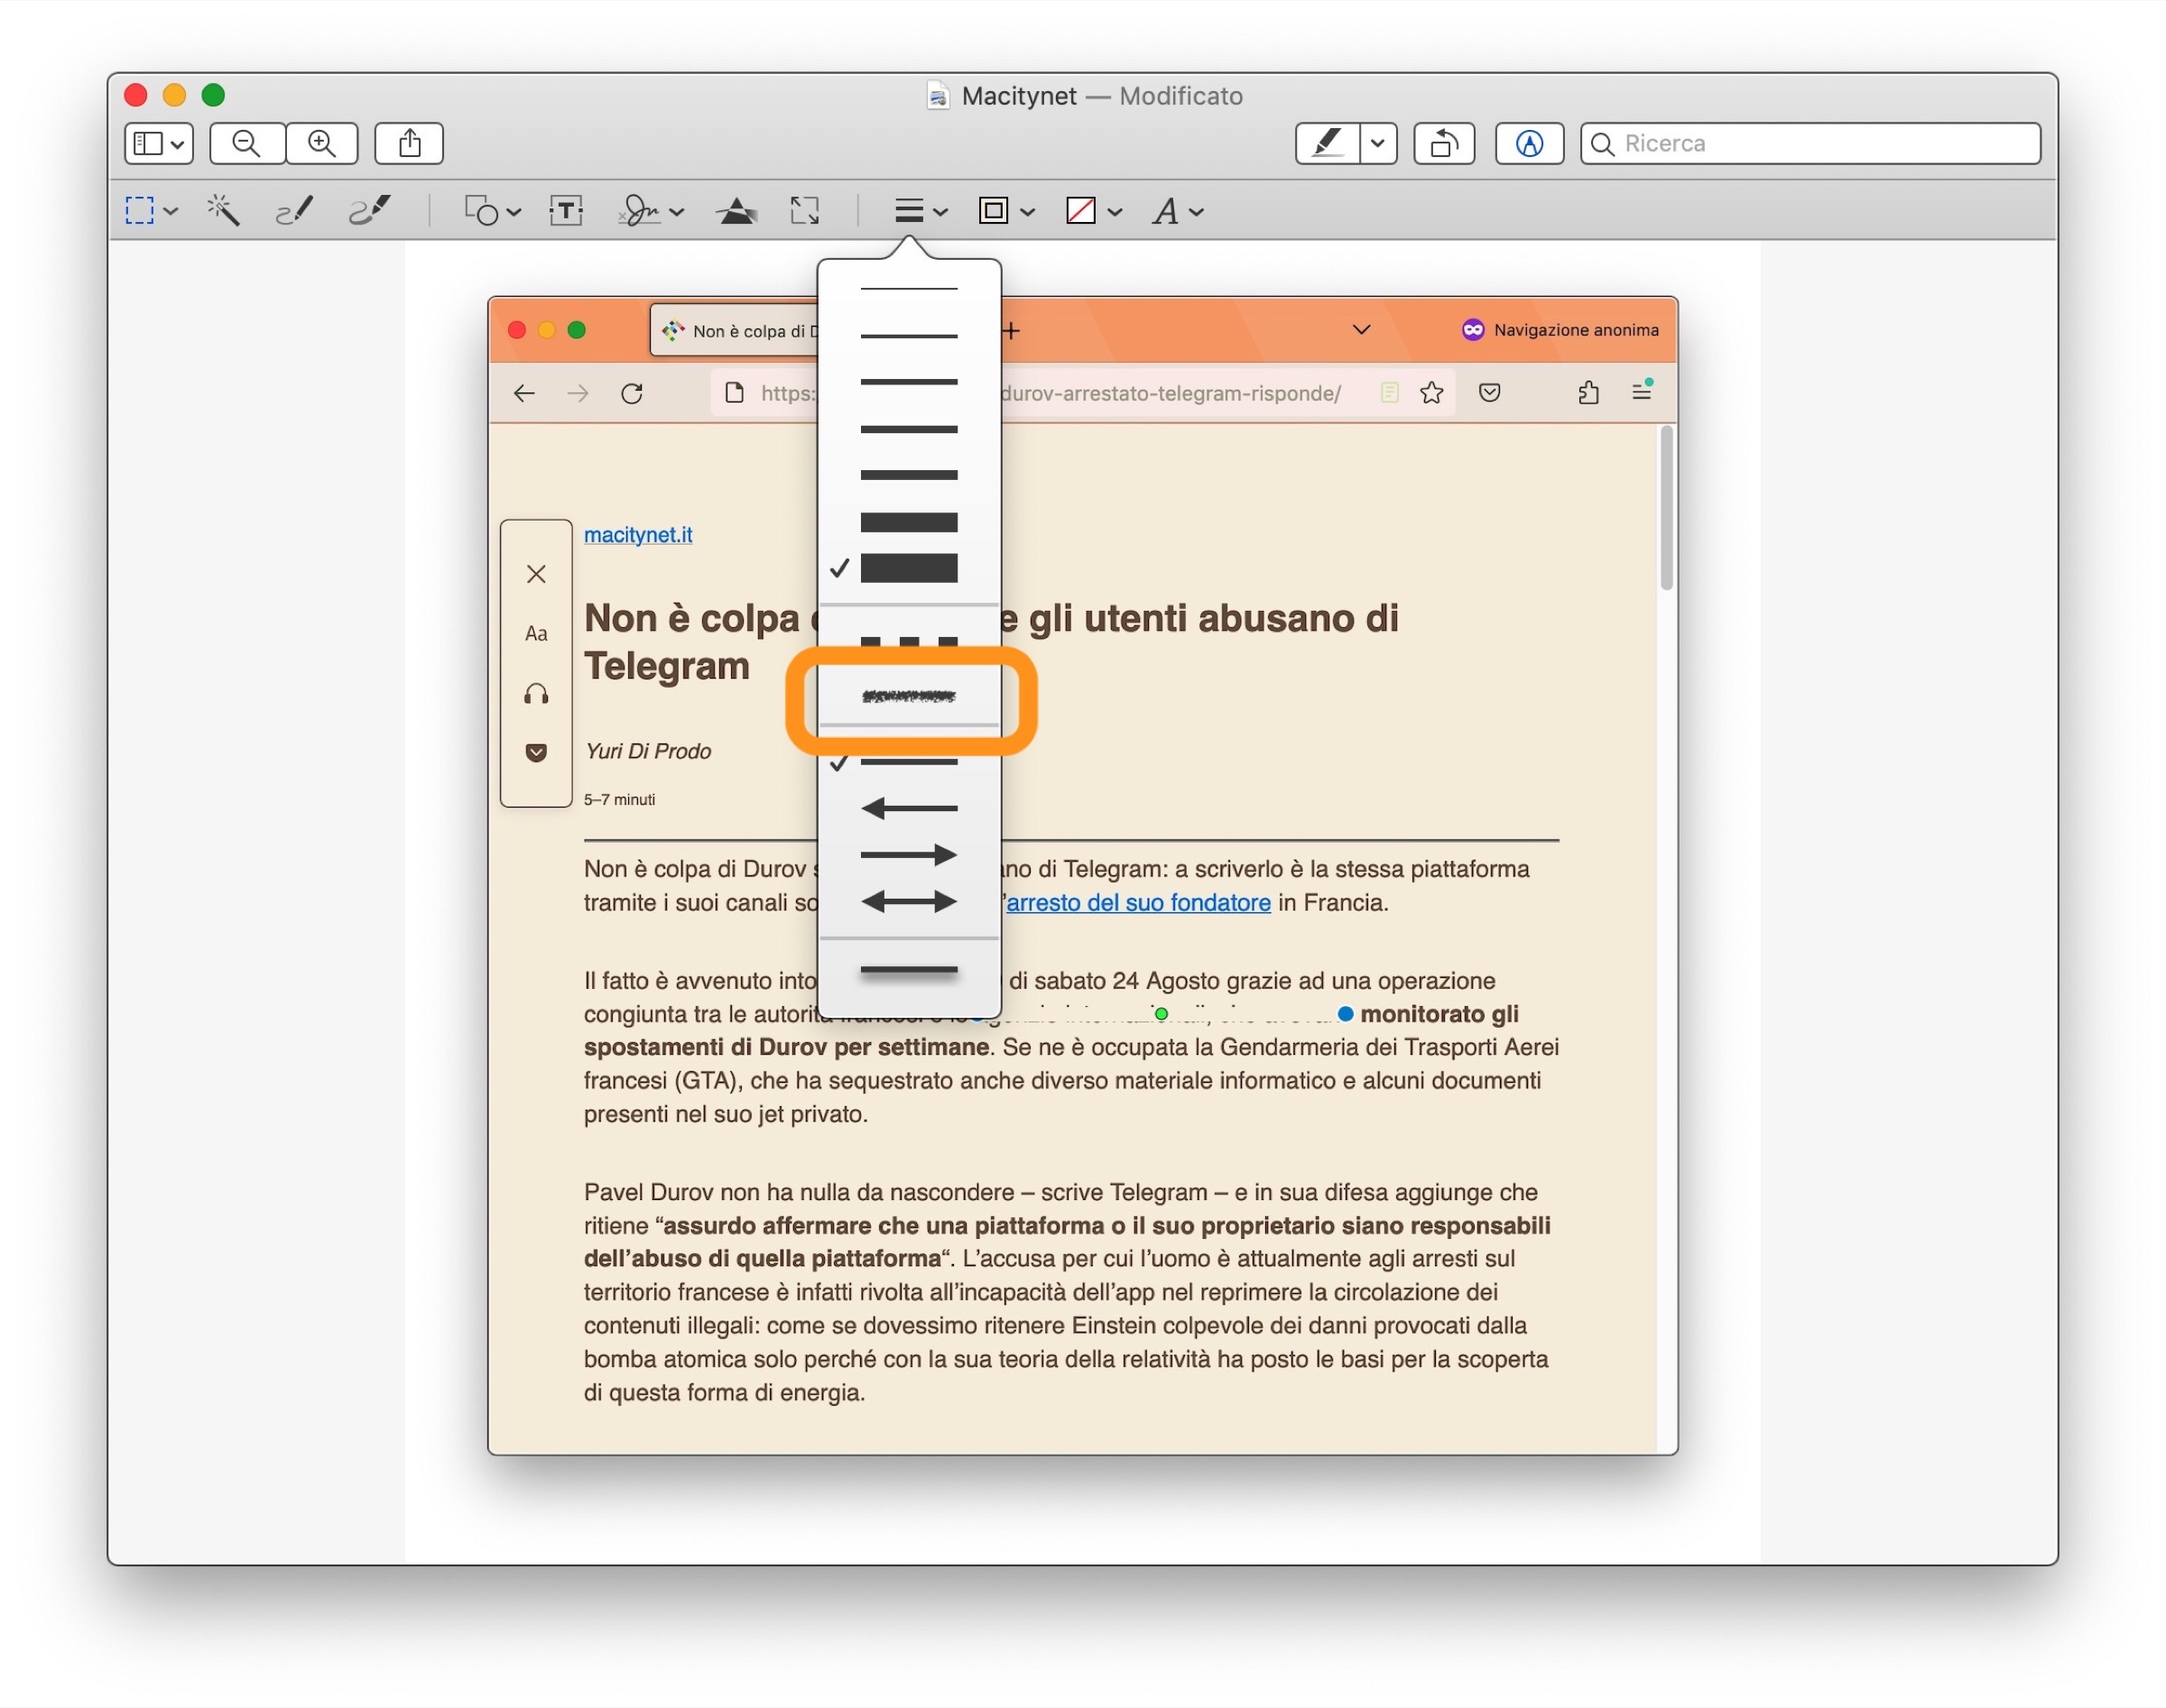Screen dimensions: 2166x1708
Task: Click the Share button in the toolbar
Action: (409, 143)
